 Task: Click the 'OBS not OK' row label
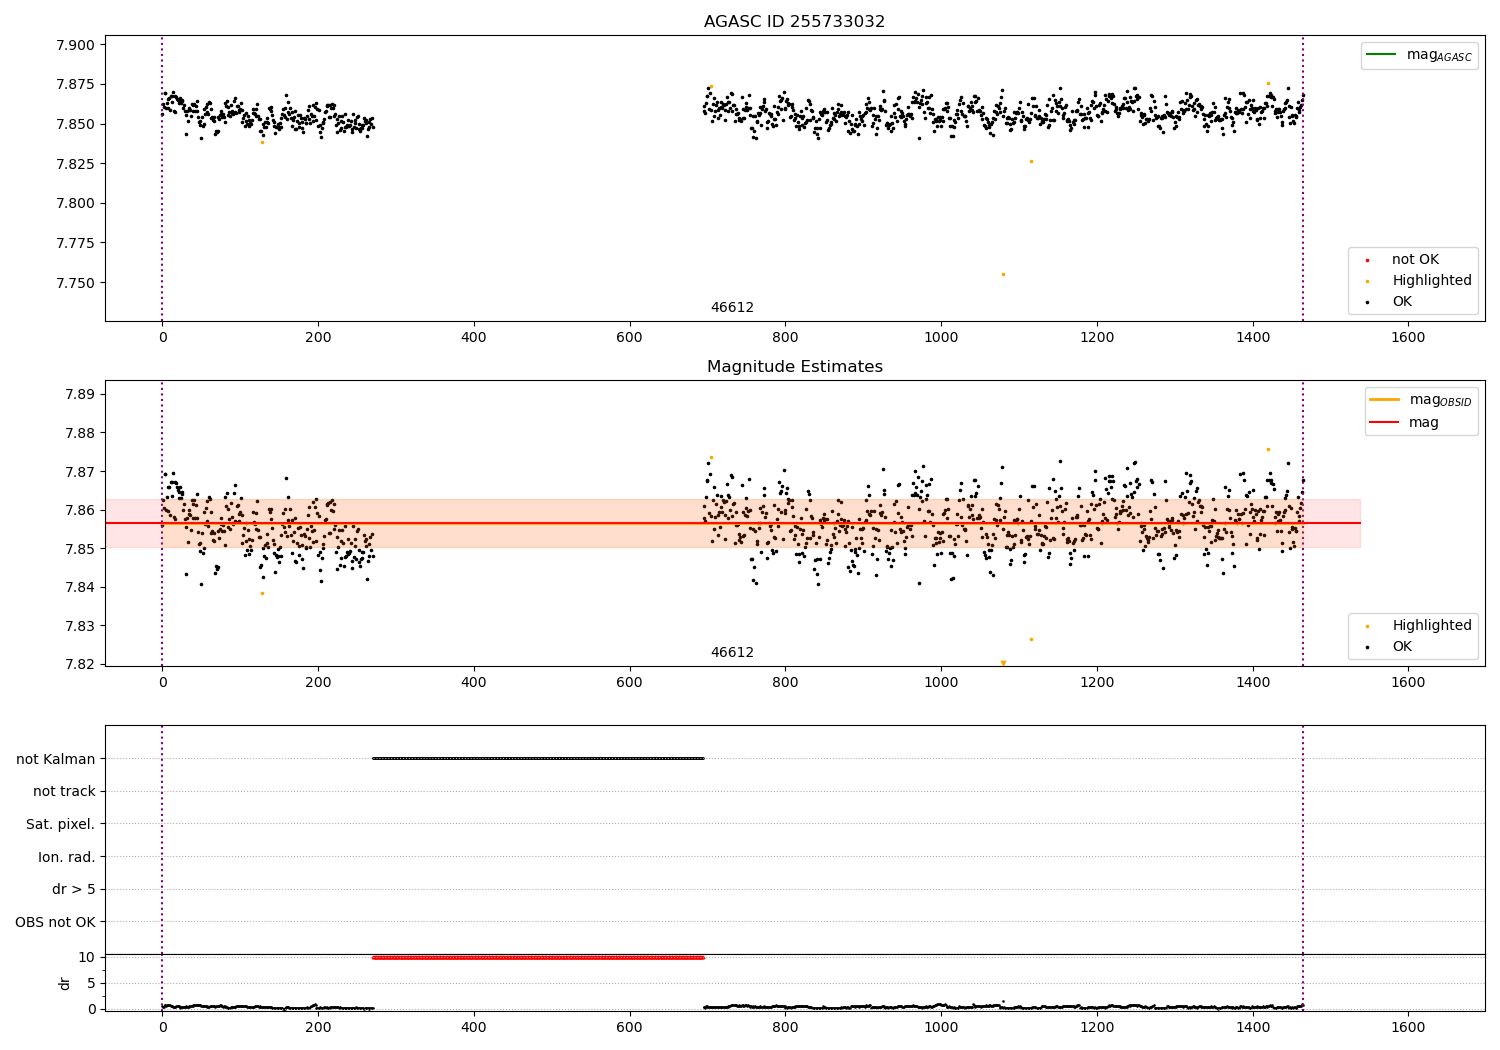(55, 922)
